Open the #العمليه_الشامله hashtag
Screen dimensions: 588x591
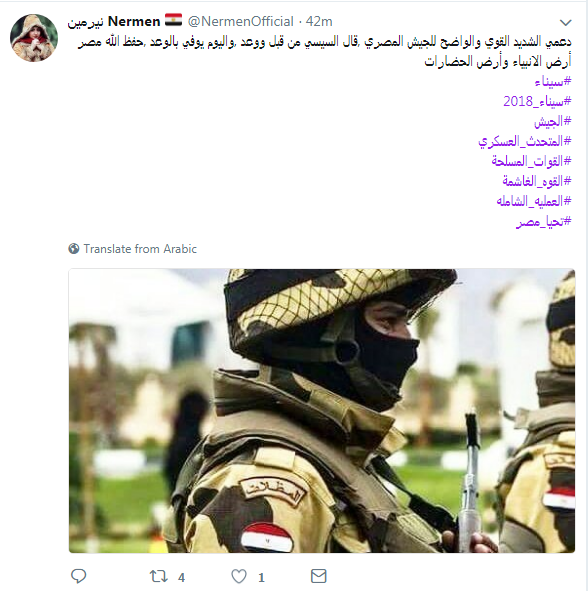(x=534, y=201)
